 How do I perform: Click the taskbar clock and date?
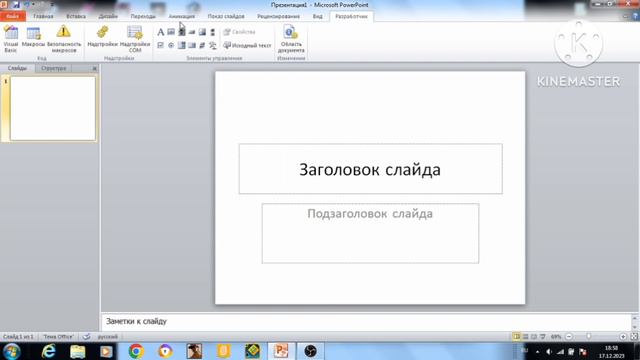point(611,352)
